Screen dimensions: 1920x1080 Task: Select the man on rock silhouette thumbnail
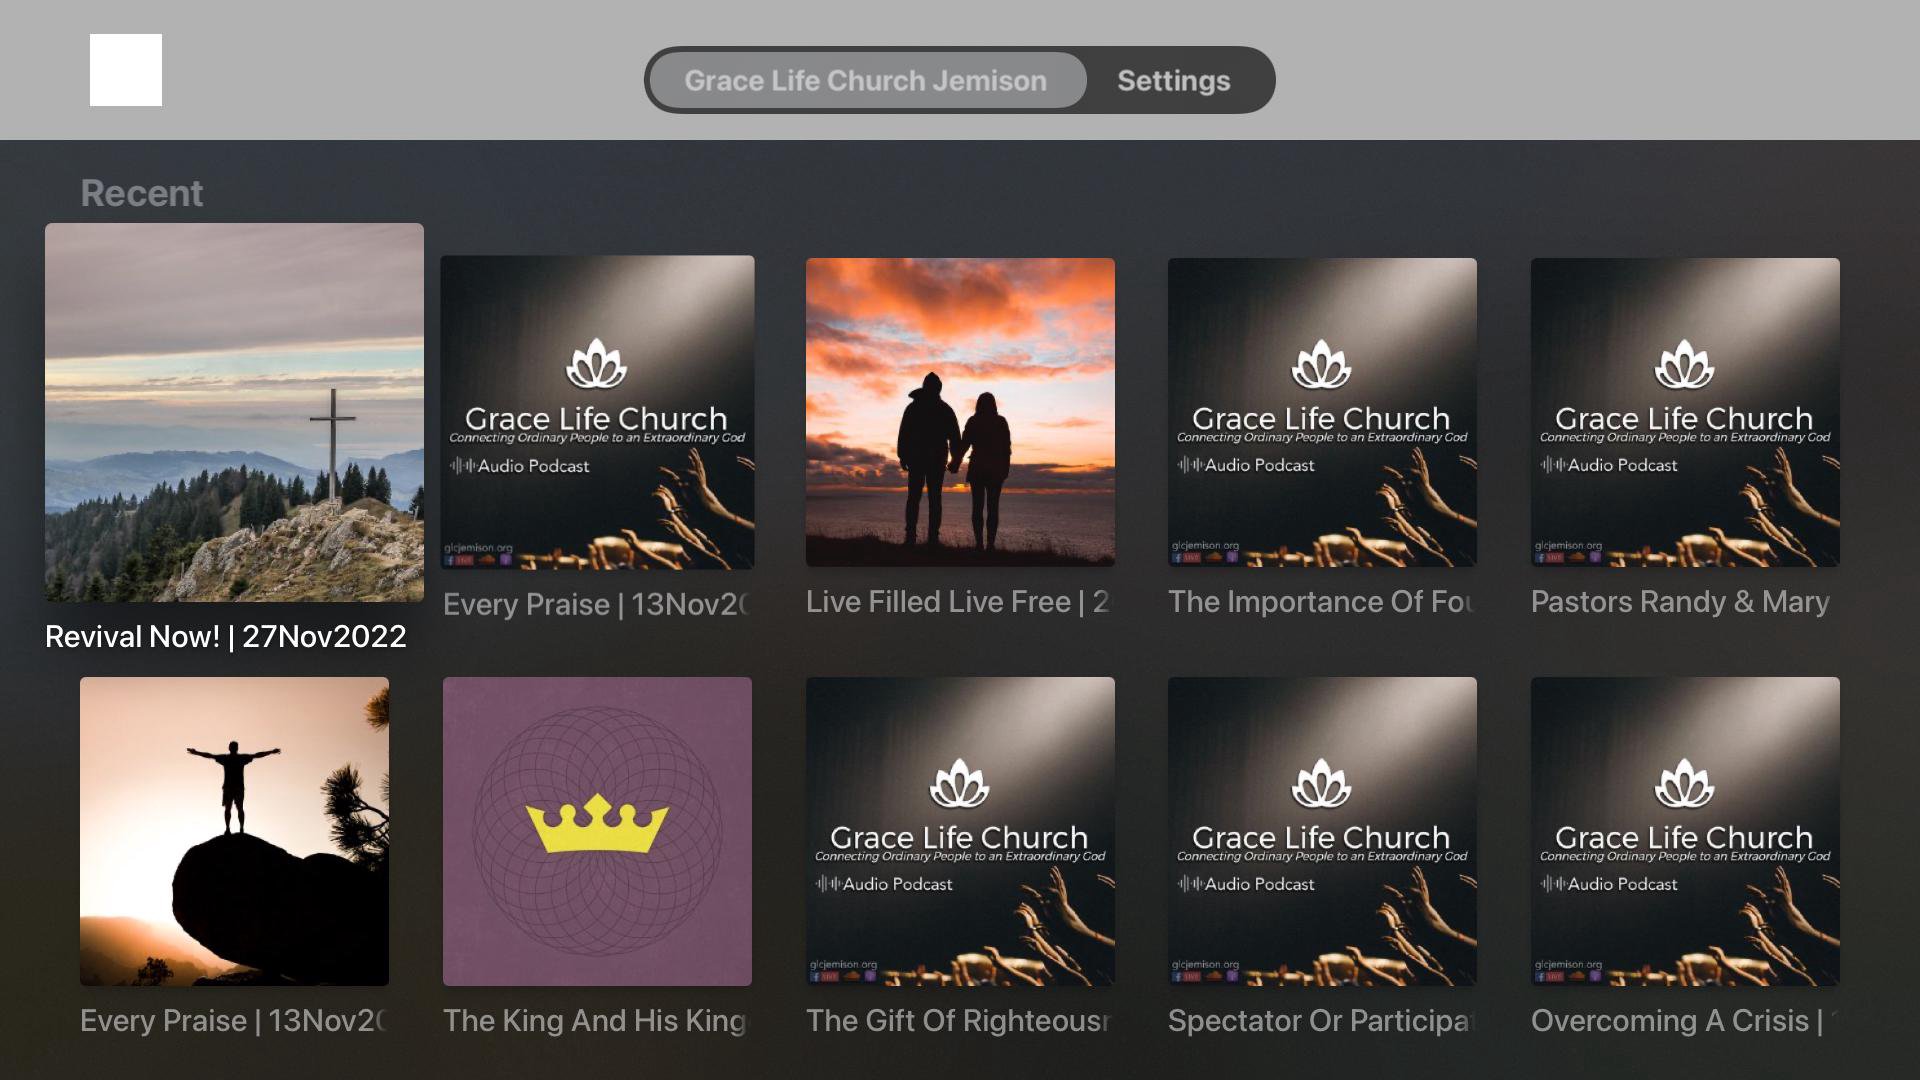point(234,831)
